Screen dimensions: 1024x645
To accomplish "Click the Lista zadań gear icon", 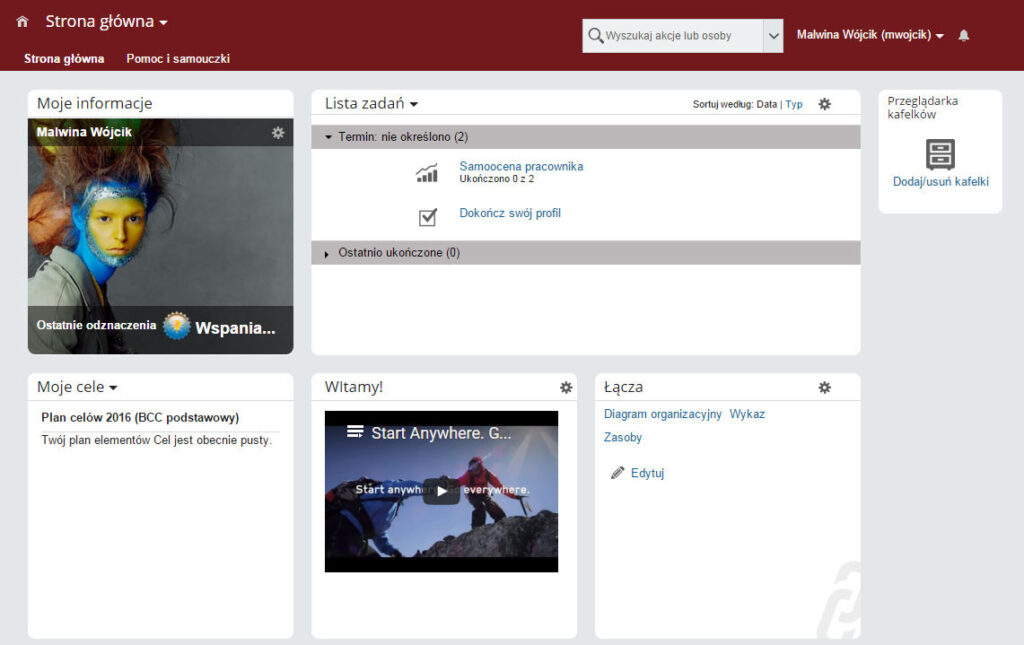I will click(x=825, y=104).
